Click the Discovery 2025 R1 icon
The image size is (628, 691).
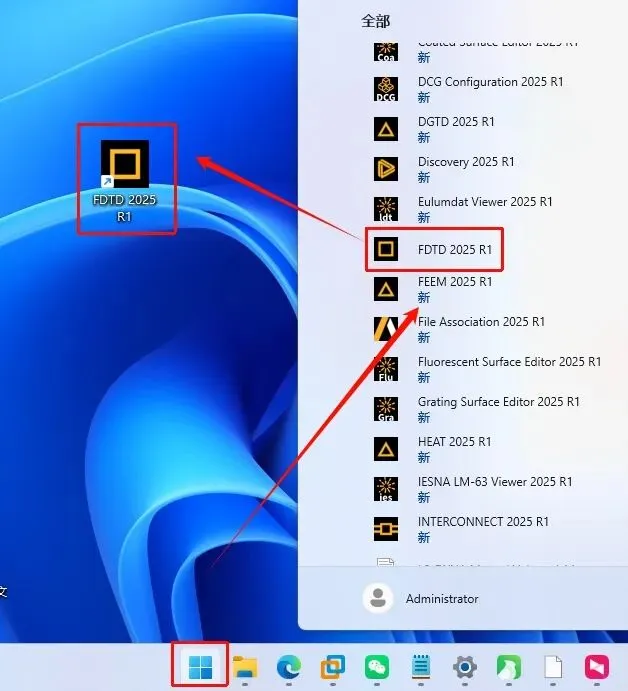coord(386,169)
